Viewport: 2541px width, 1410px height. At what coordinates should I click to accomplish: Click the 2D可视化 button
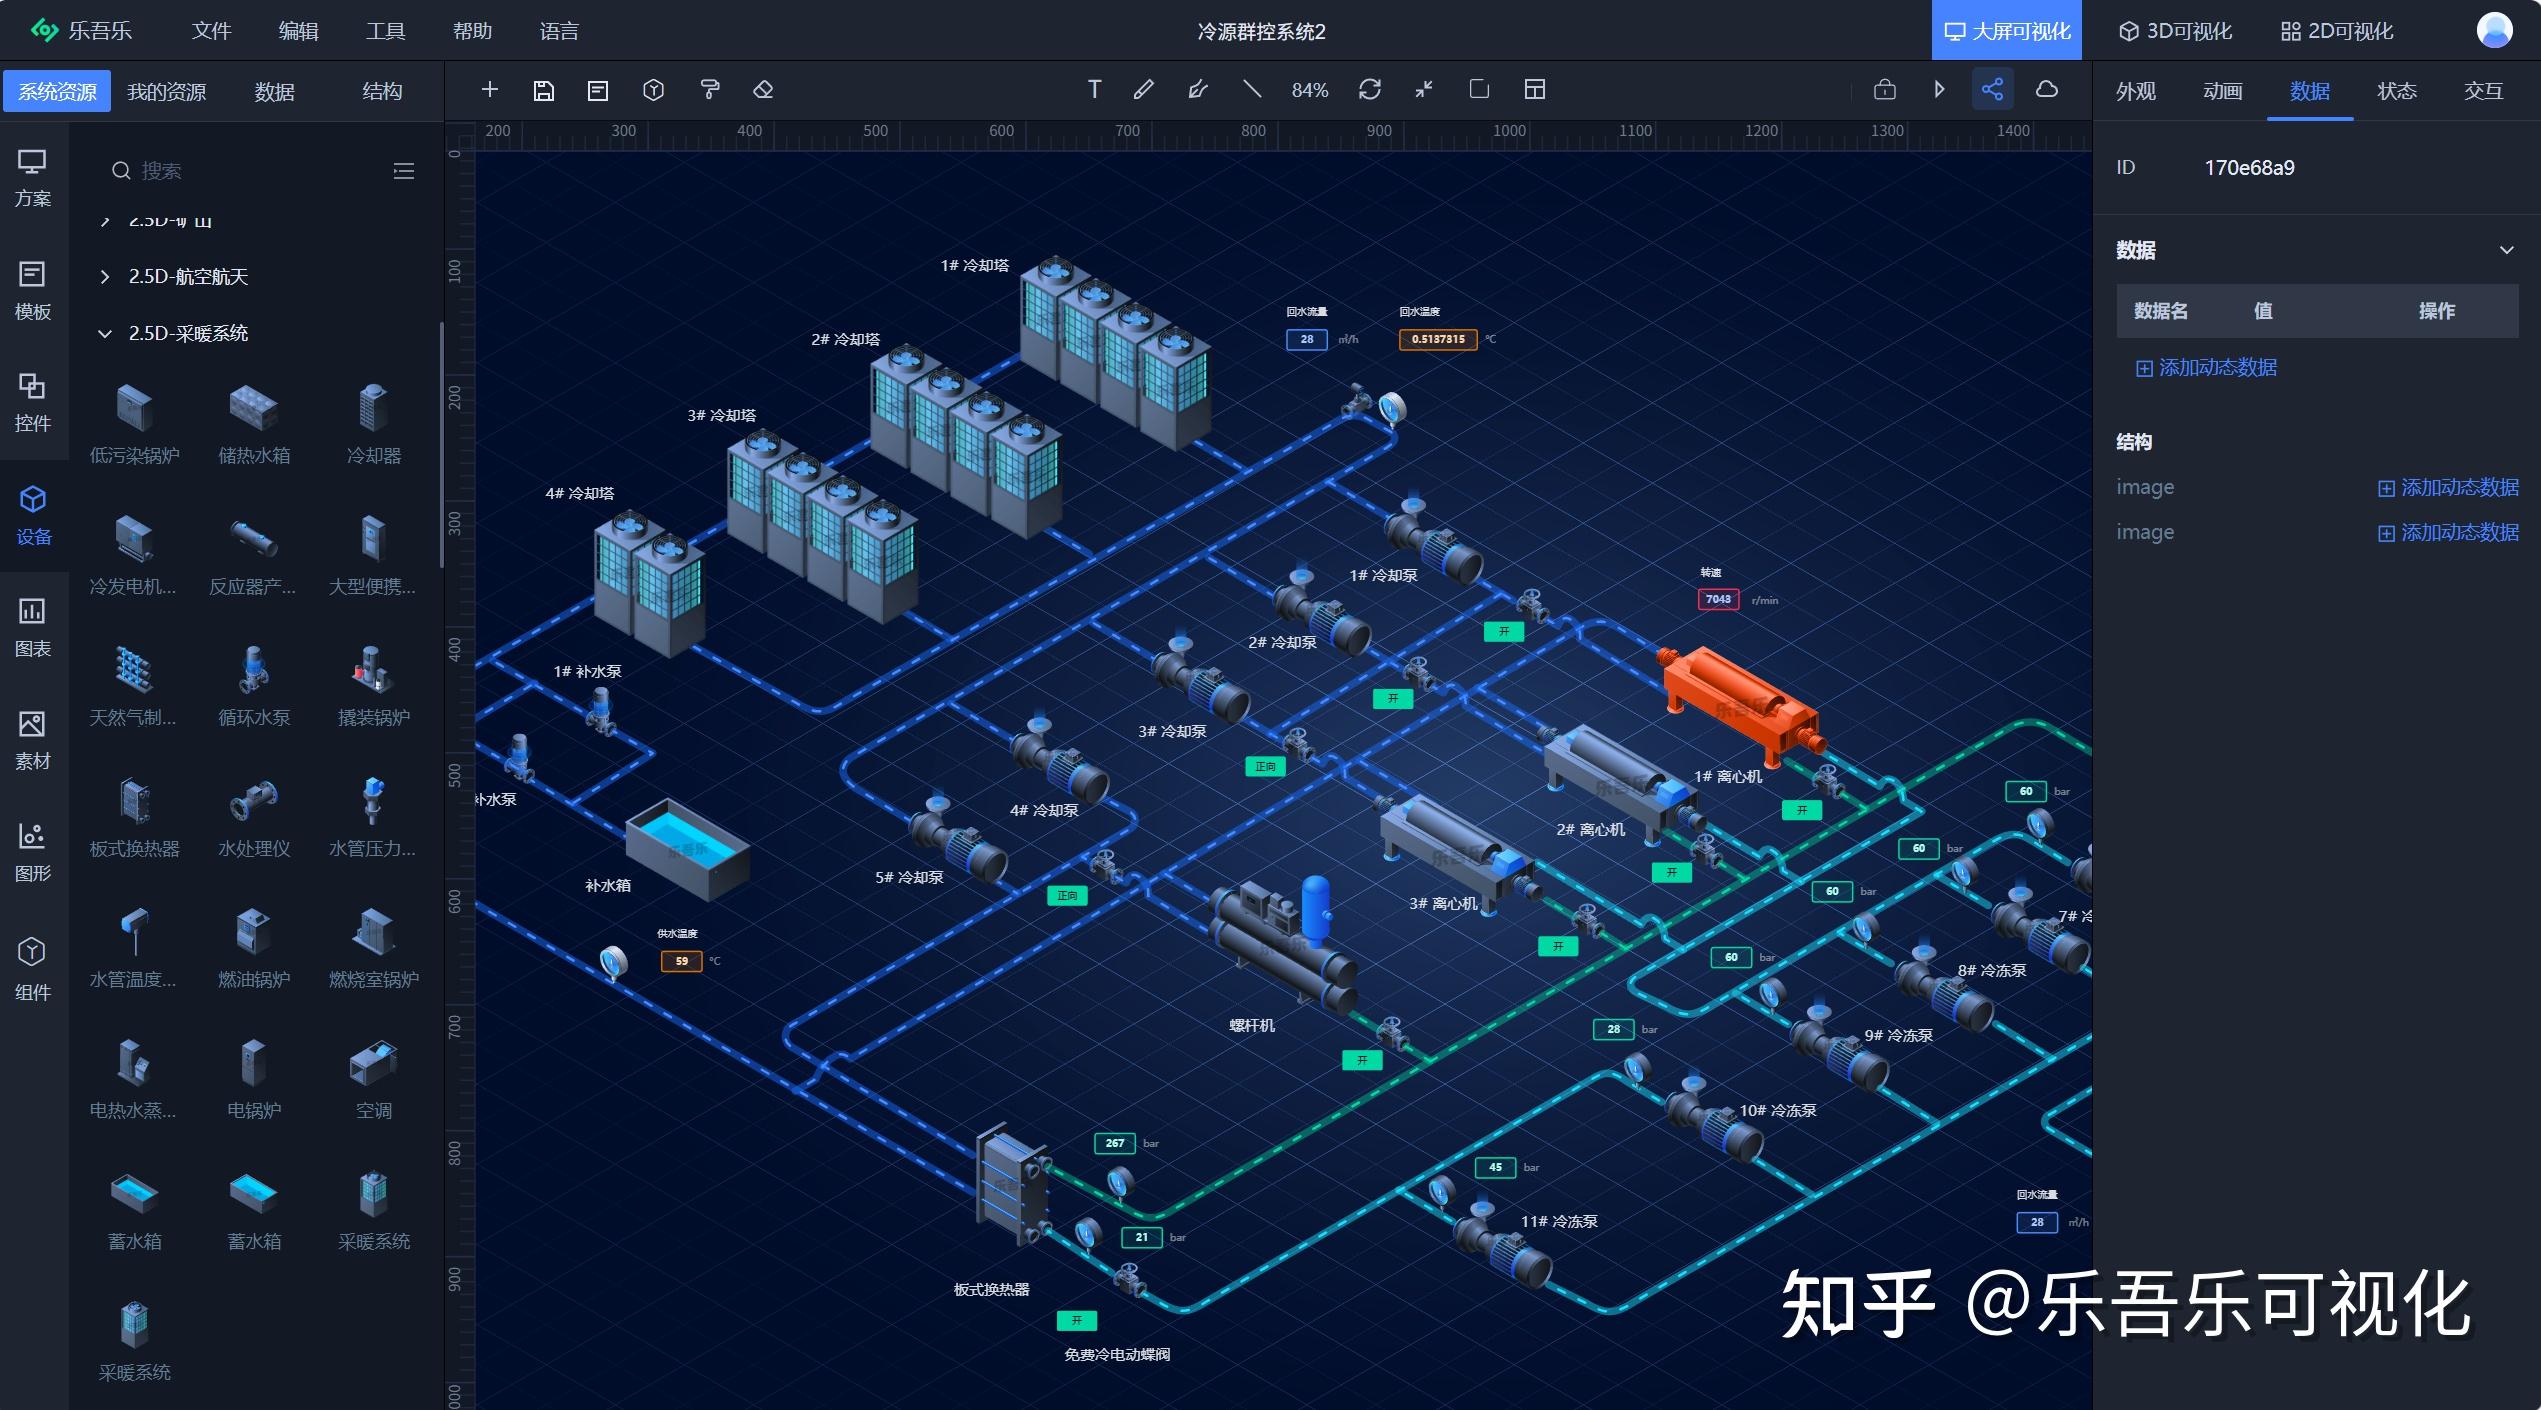tap(2337, 31)
